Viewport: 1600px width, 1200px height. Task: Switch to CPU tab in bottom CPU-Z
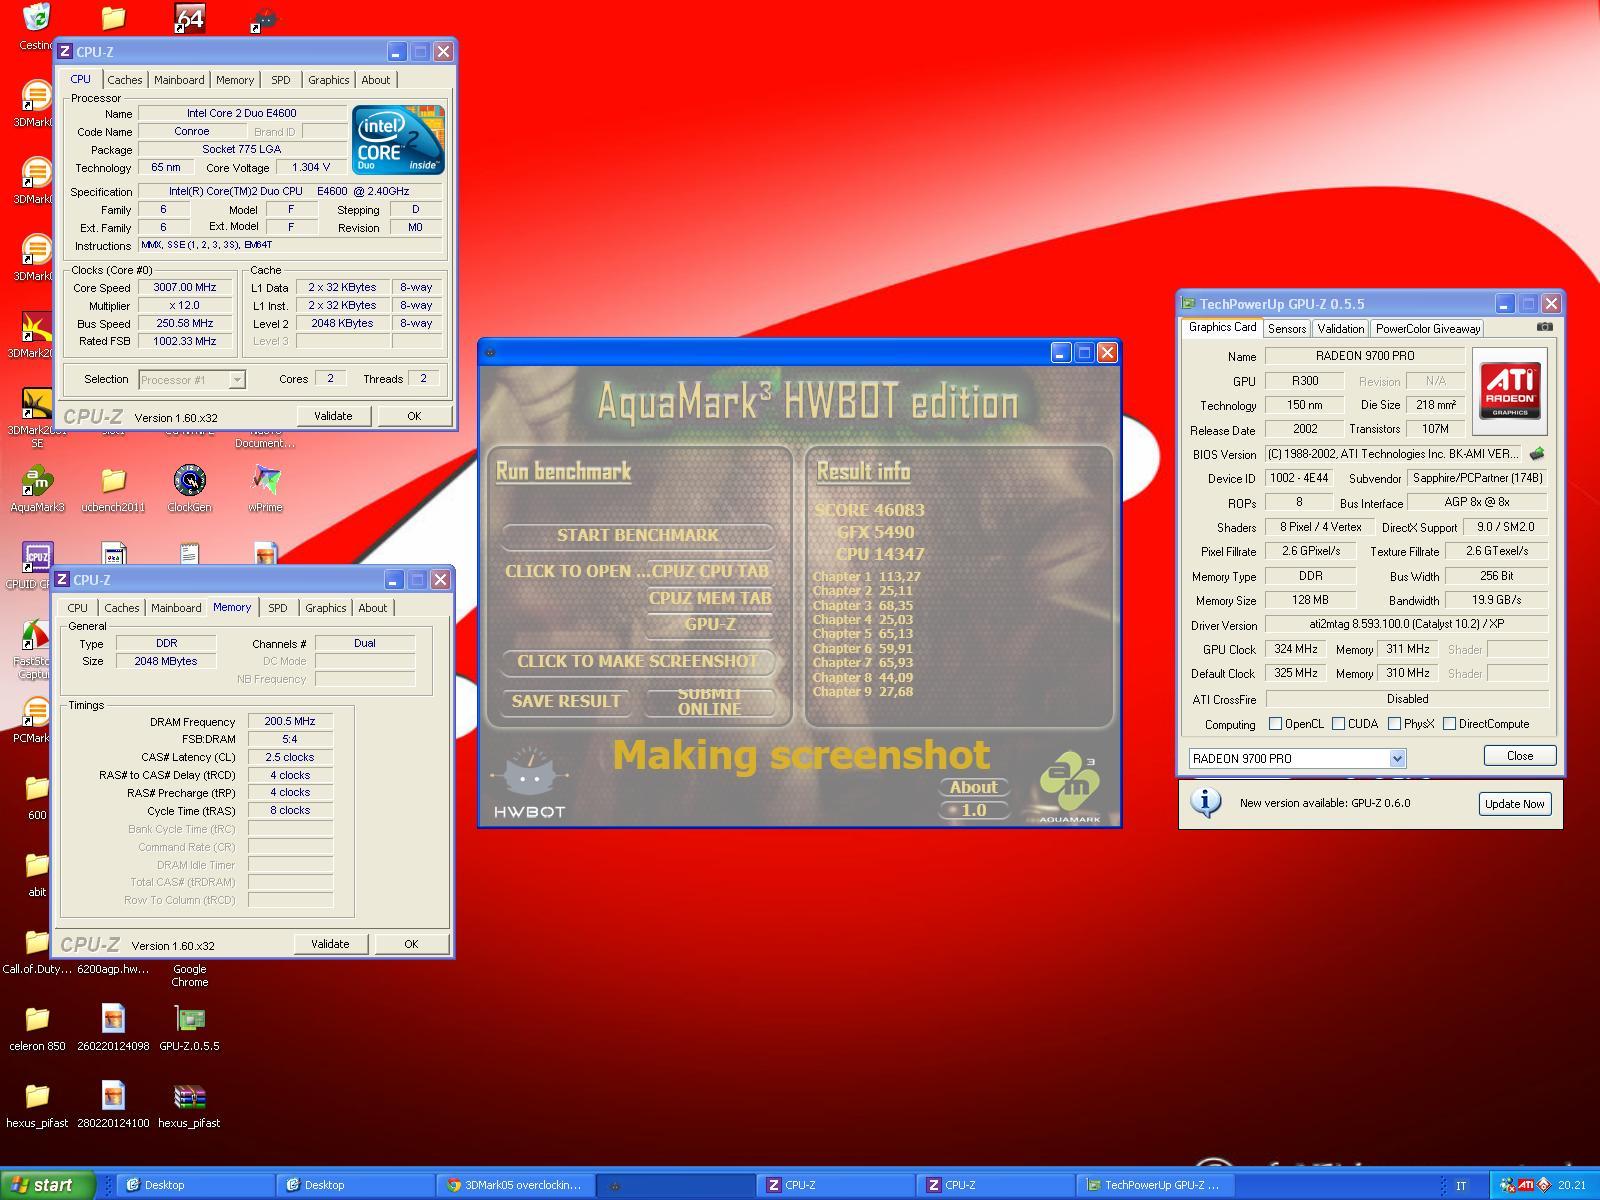click(78, 608)
